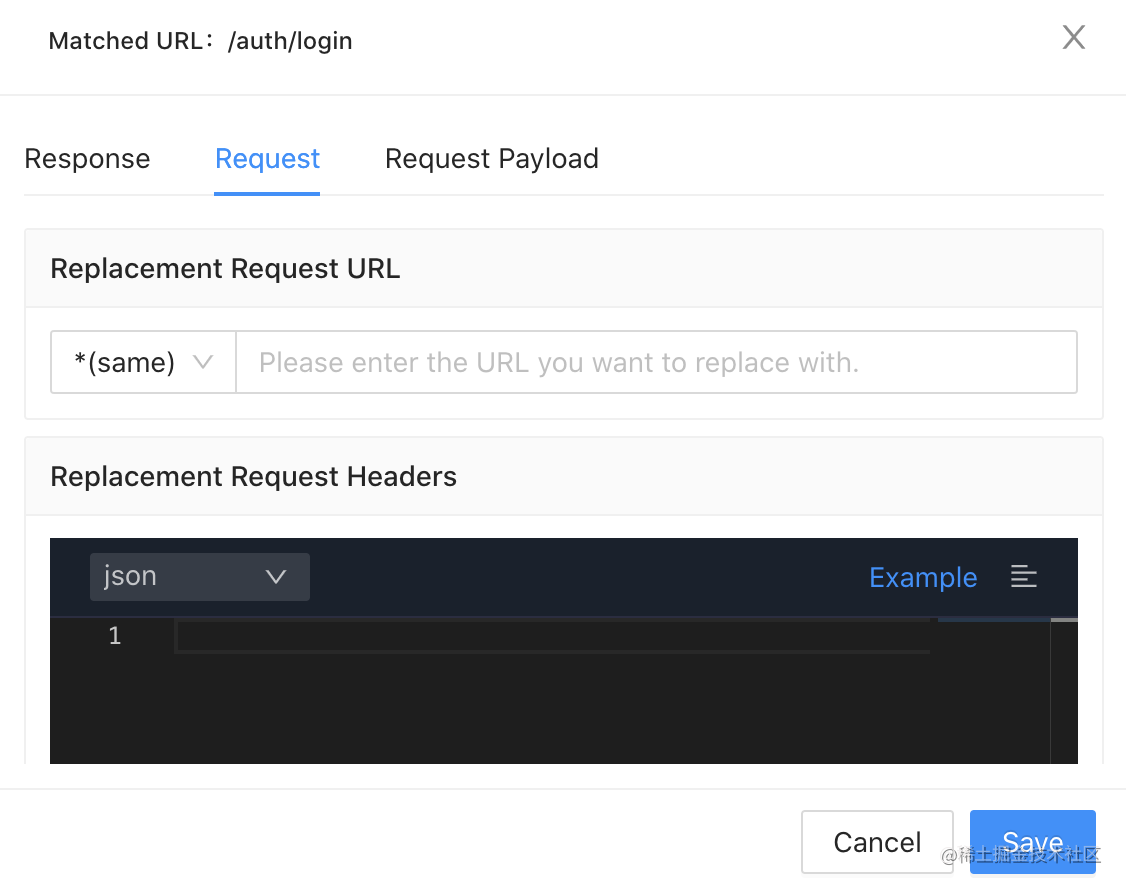The height and width of the screenshot is (890, 1126).
Task: Click the chevron arrow next to *(same)
Action: (203, 362)
